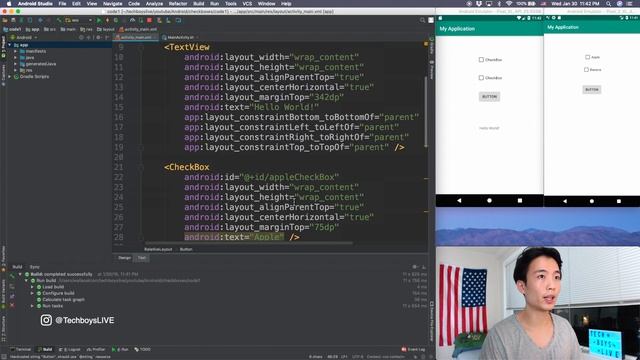Expand Gradle Scripts node
Viewport: 640px width, 360px height.
click(10, 76)
